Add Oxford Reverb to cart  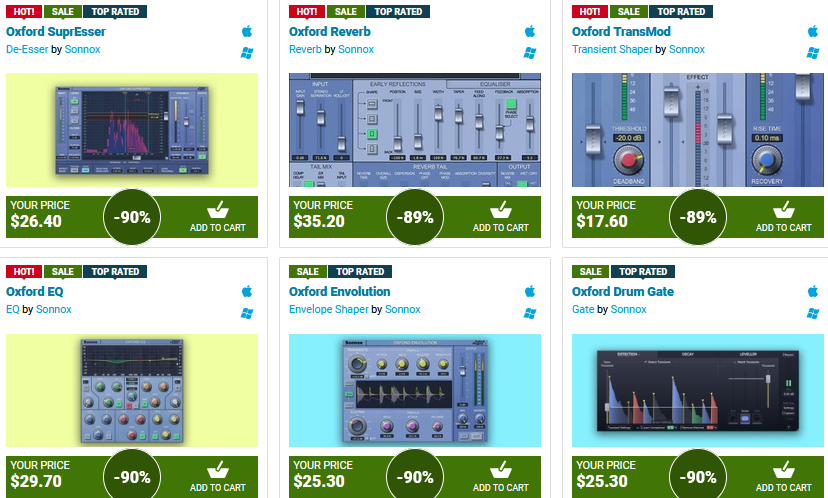[501, 217]
